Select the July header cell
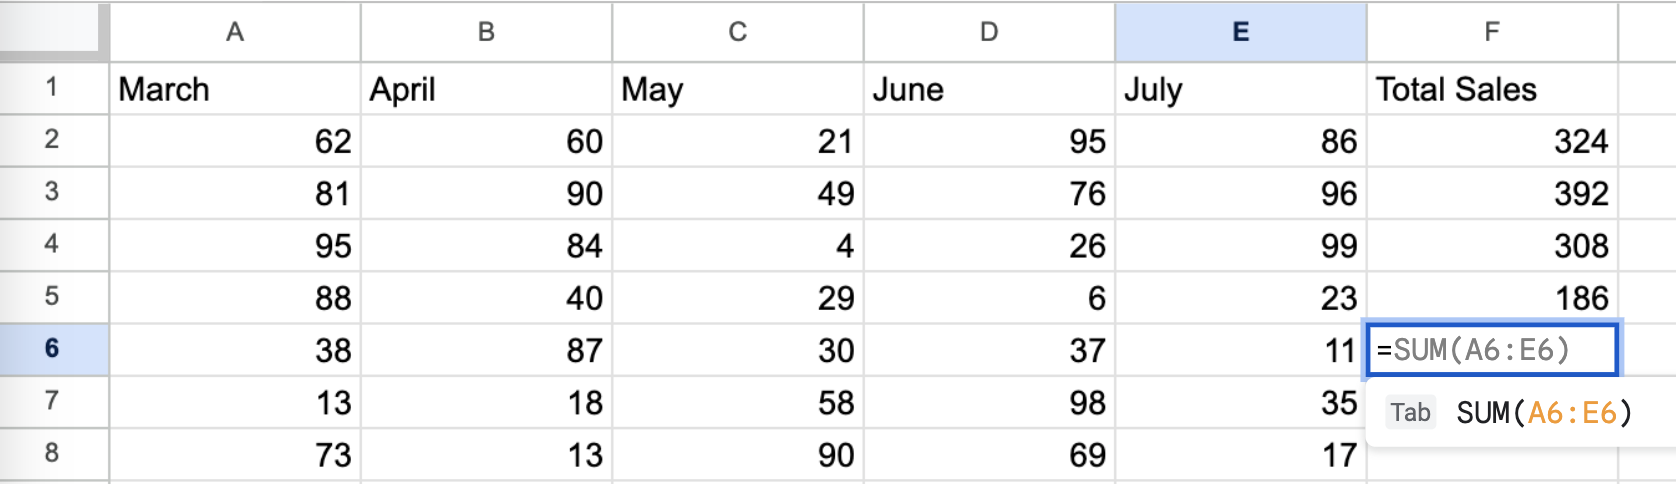 [1241, 89]
